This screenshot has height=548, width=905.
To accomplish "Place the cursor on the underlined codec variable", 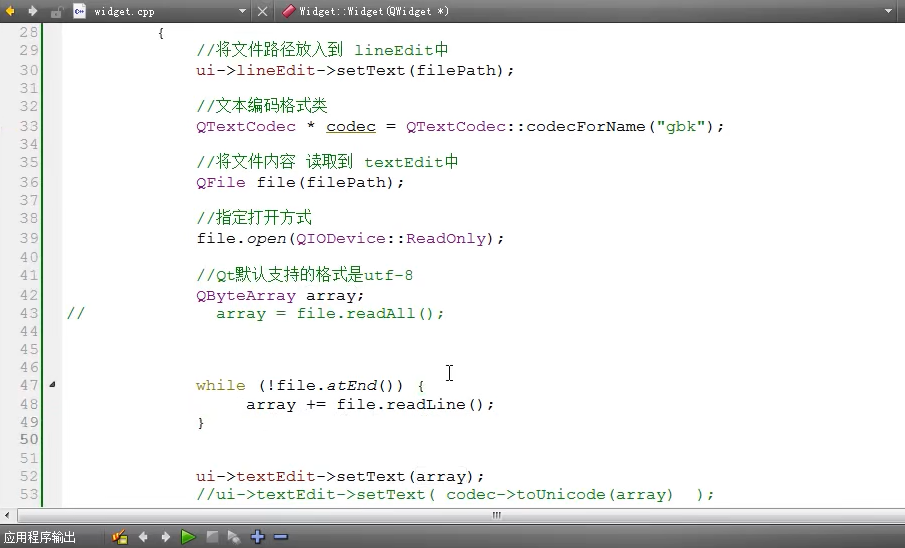I will 351,126.
